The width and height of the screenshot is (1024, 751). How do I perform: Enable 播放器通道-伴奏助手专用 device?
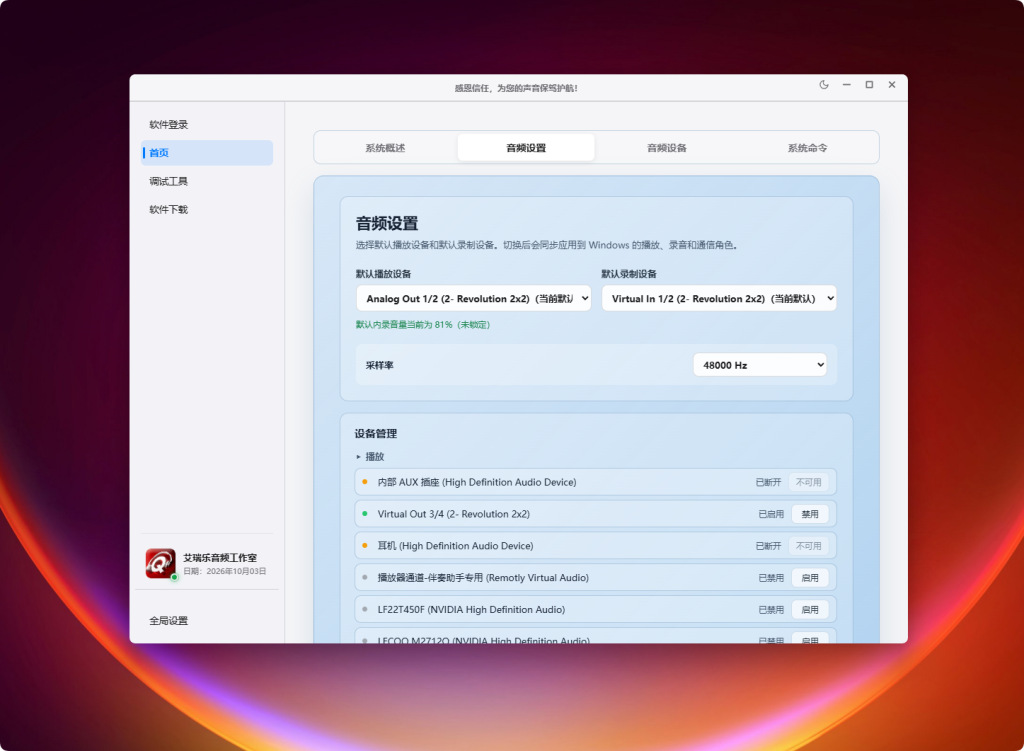(810, 578)
